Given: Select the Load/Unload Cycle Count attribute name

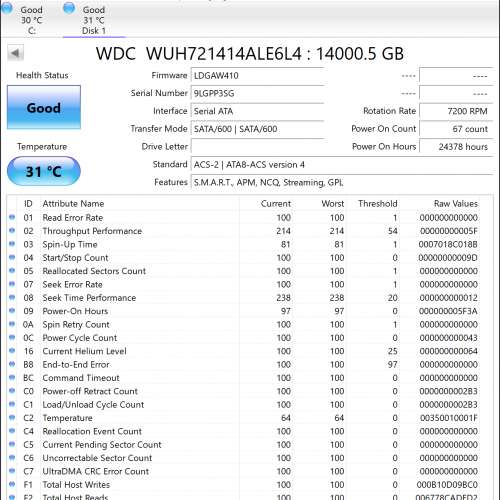Looking at the screenshot, I should coord(93,405).
